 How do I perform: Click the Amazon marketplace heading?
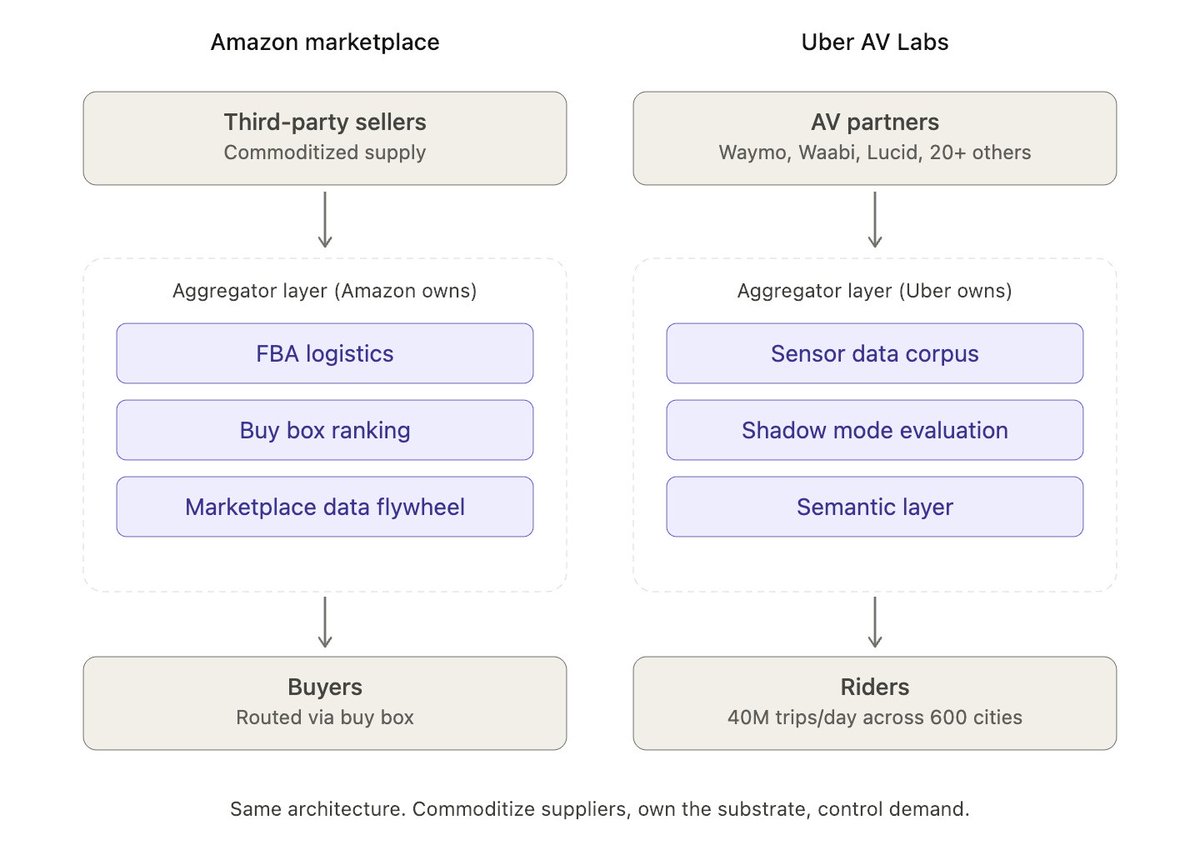coord(325,42)
